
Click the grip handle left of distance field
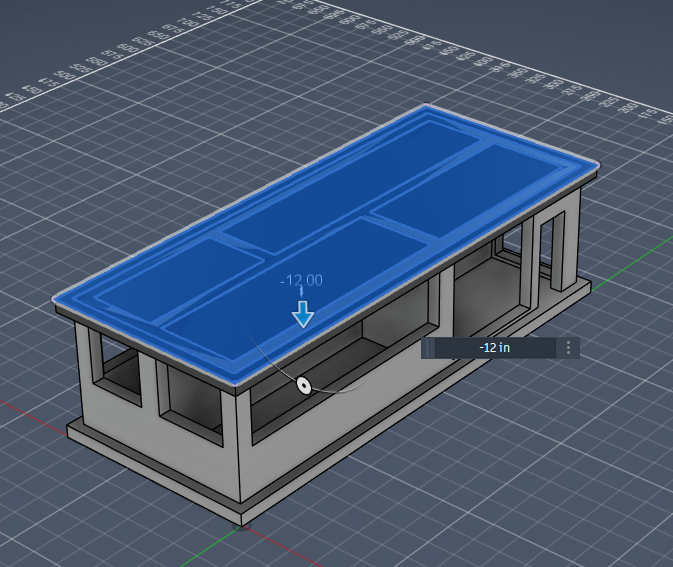pos(427,348)
